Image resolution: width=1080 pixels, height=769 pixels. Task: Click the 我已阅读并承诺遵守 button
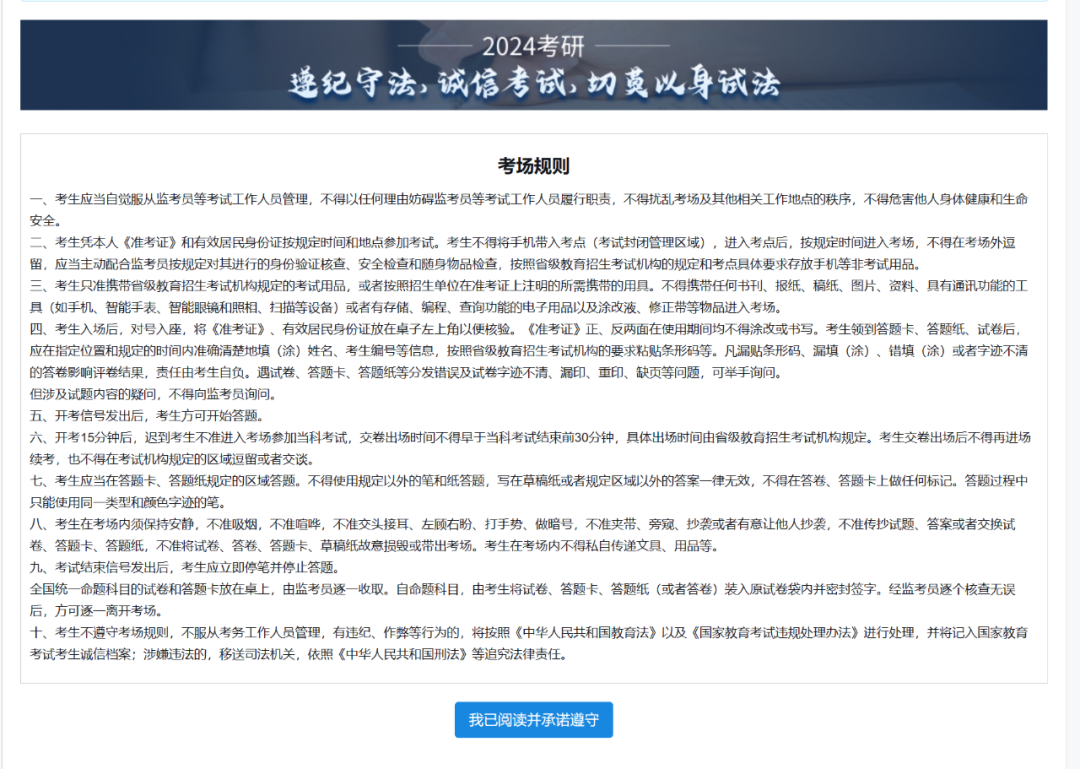pos(533,720)
